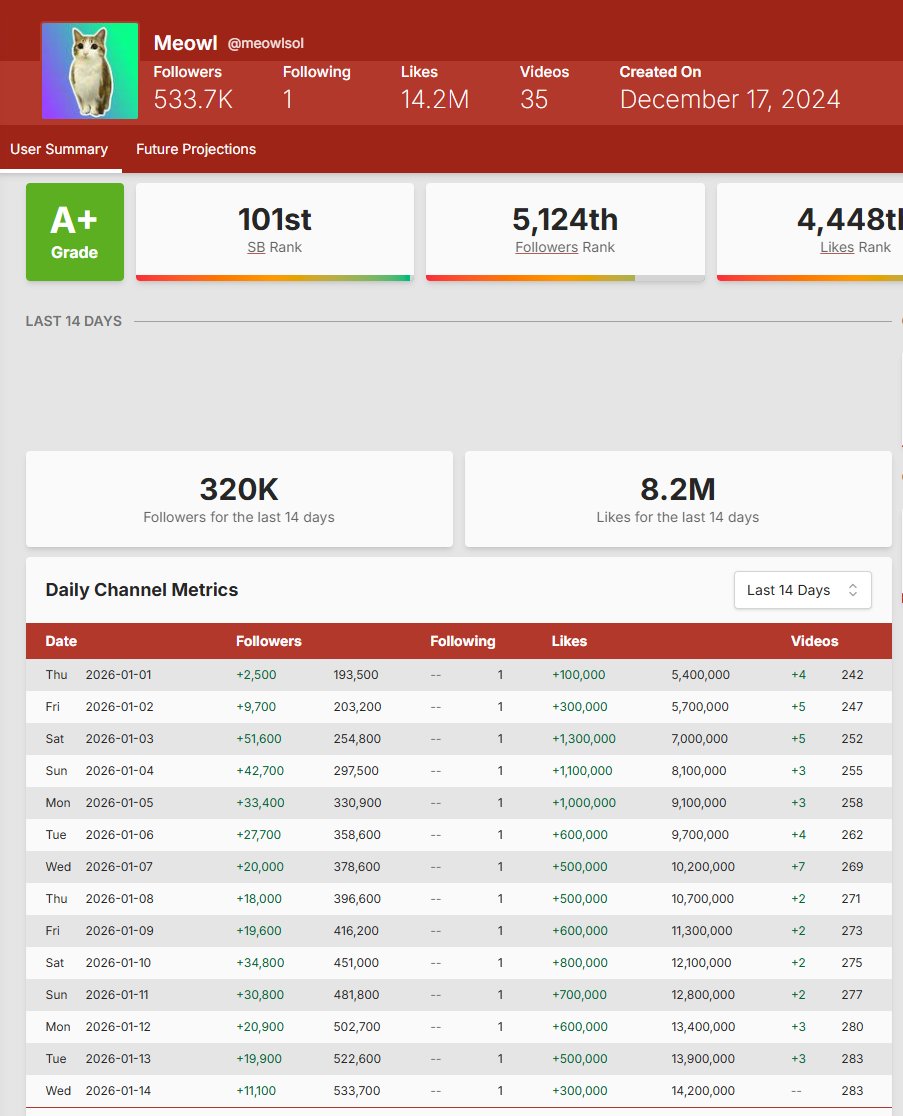
Task: Click the +19,900 followers gain value
Action: [259, 1059]
